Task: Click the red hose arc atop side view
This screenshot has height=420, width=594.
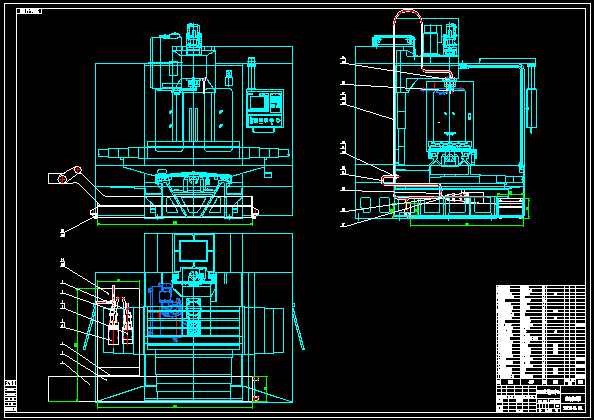Action: click(x=408, y=18)
